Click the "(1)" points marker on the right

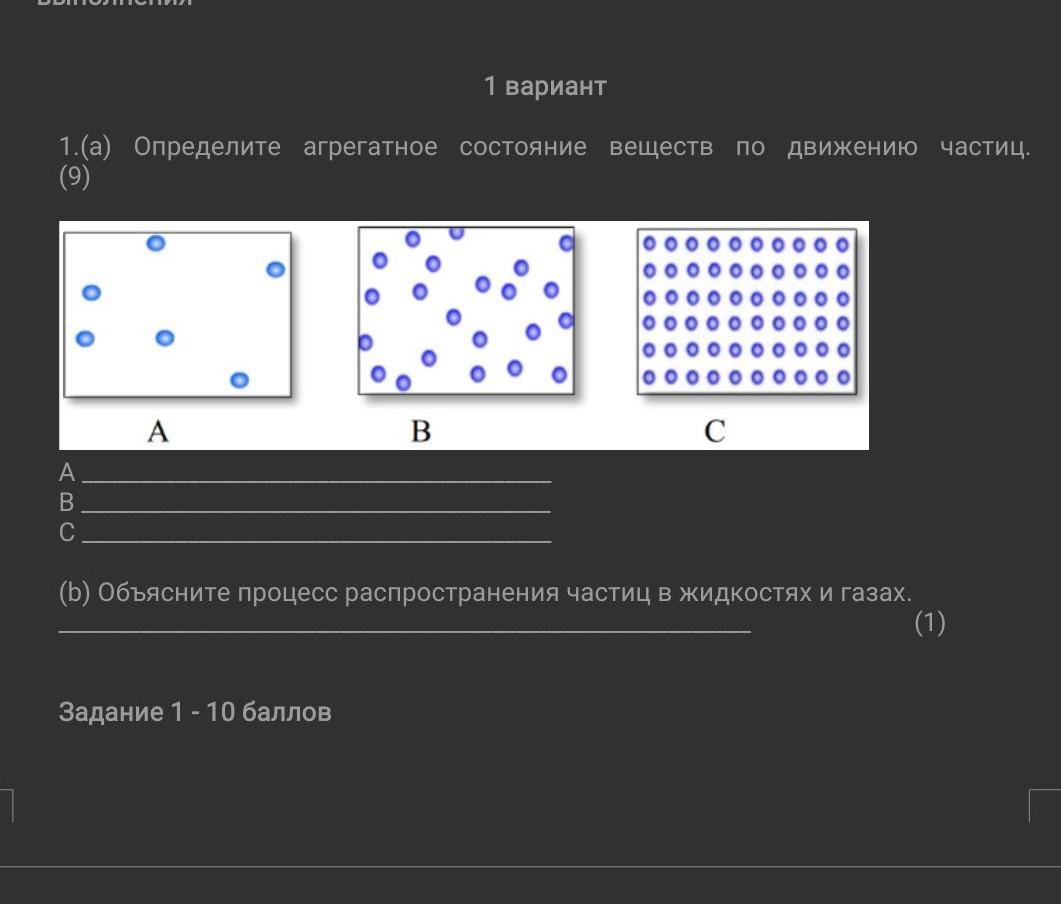click(x=929, y=623)
